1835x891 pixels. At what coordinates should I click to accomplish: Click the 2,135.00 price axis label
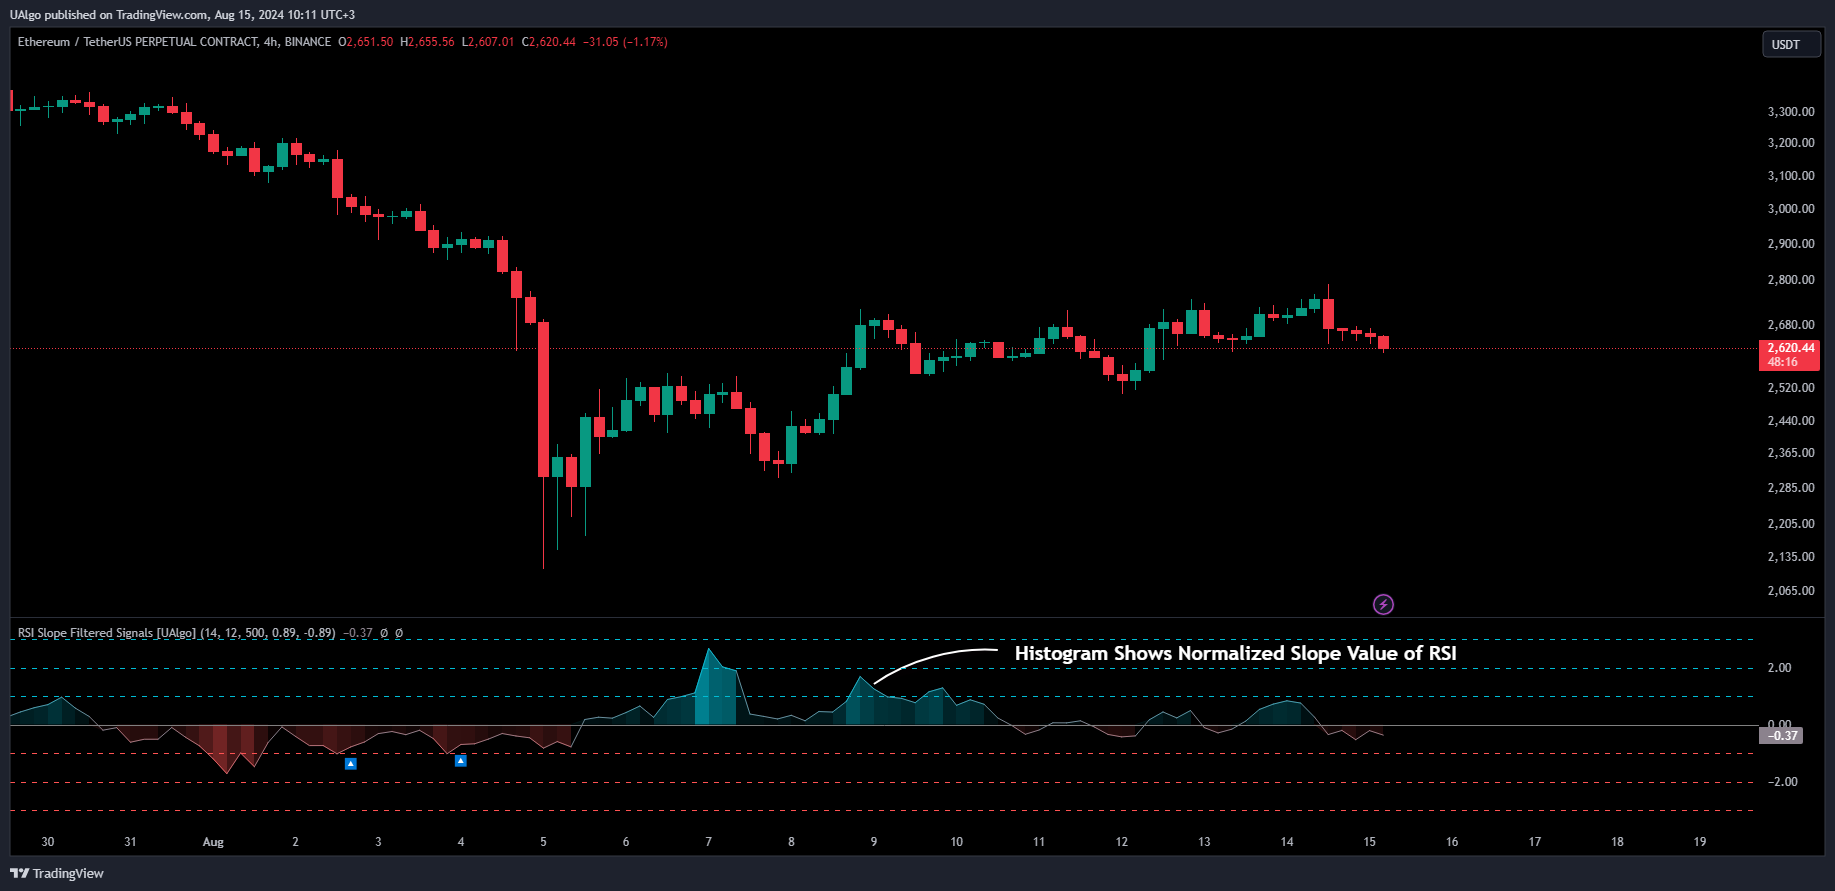point(1791,557)
